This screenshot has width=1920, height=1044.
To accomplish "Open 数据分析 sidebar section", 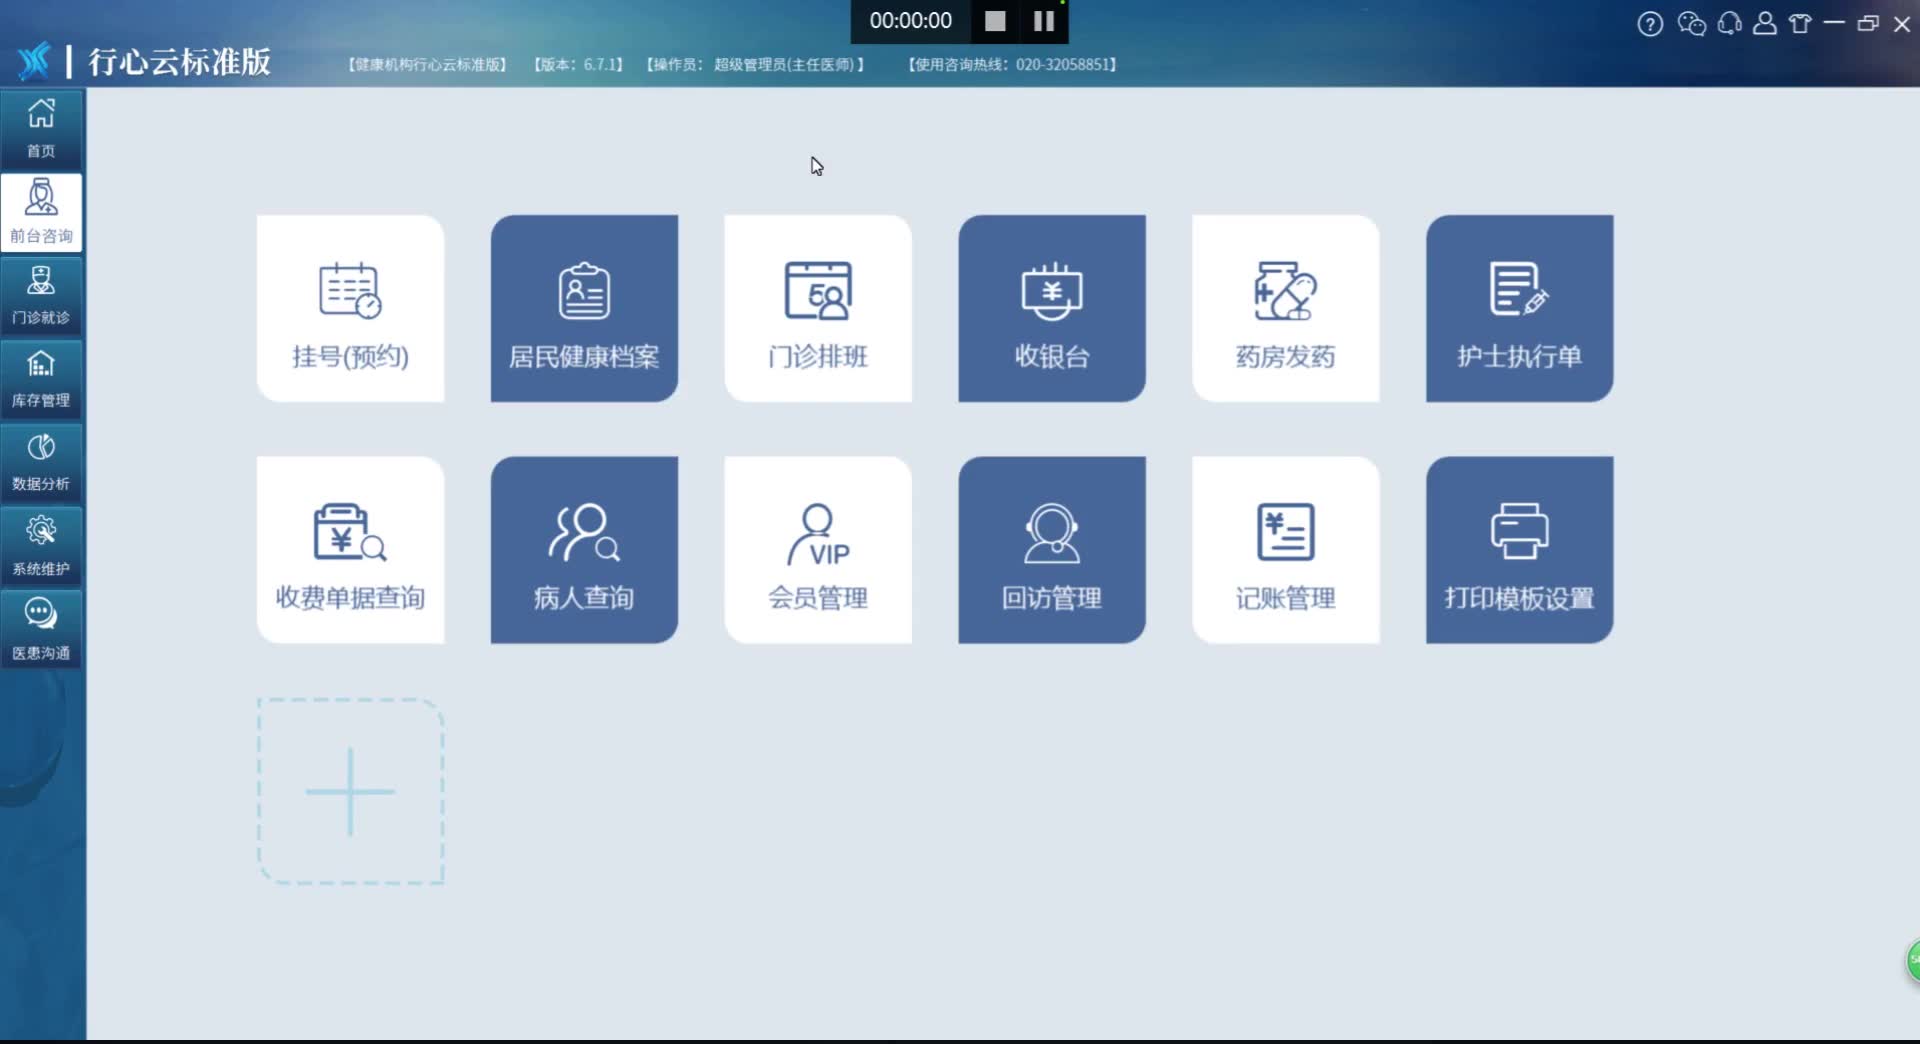I will [41, 462].
